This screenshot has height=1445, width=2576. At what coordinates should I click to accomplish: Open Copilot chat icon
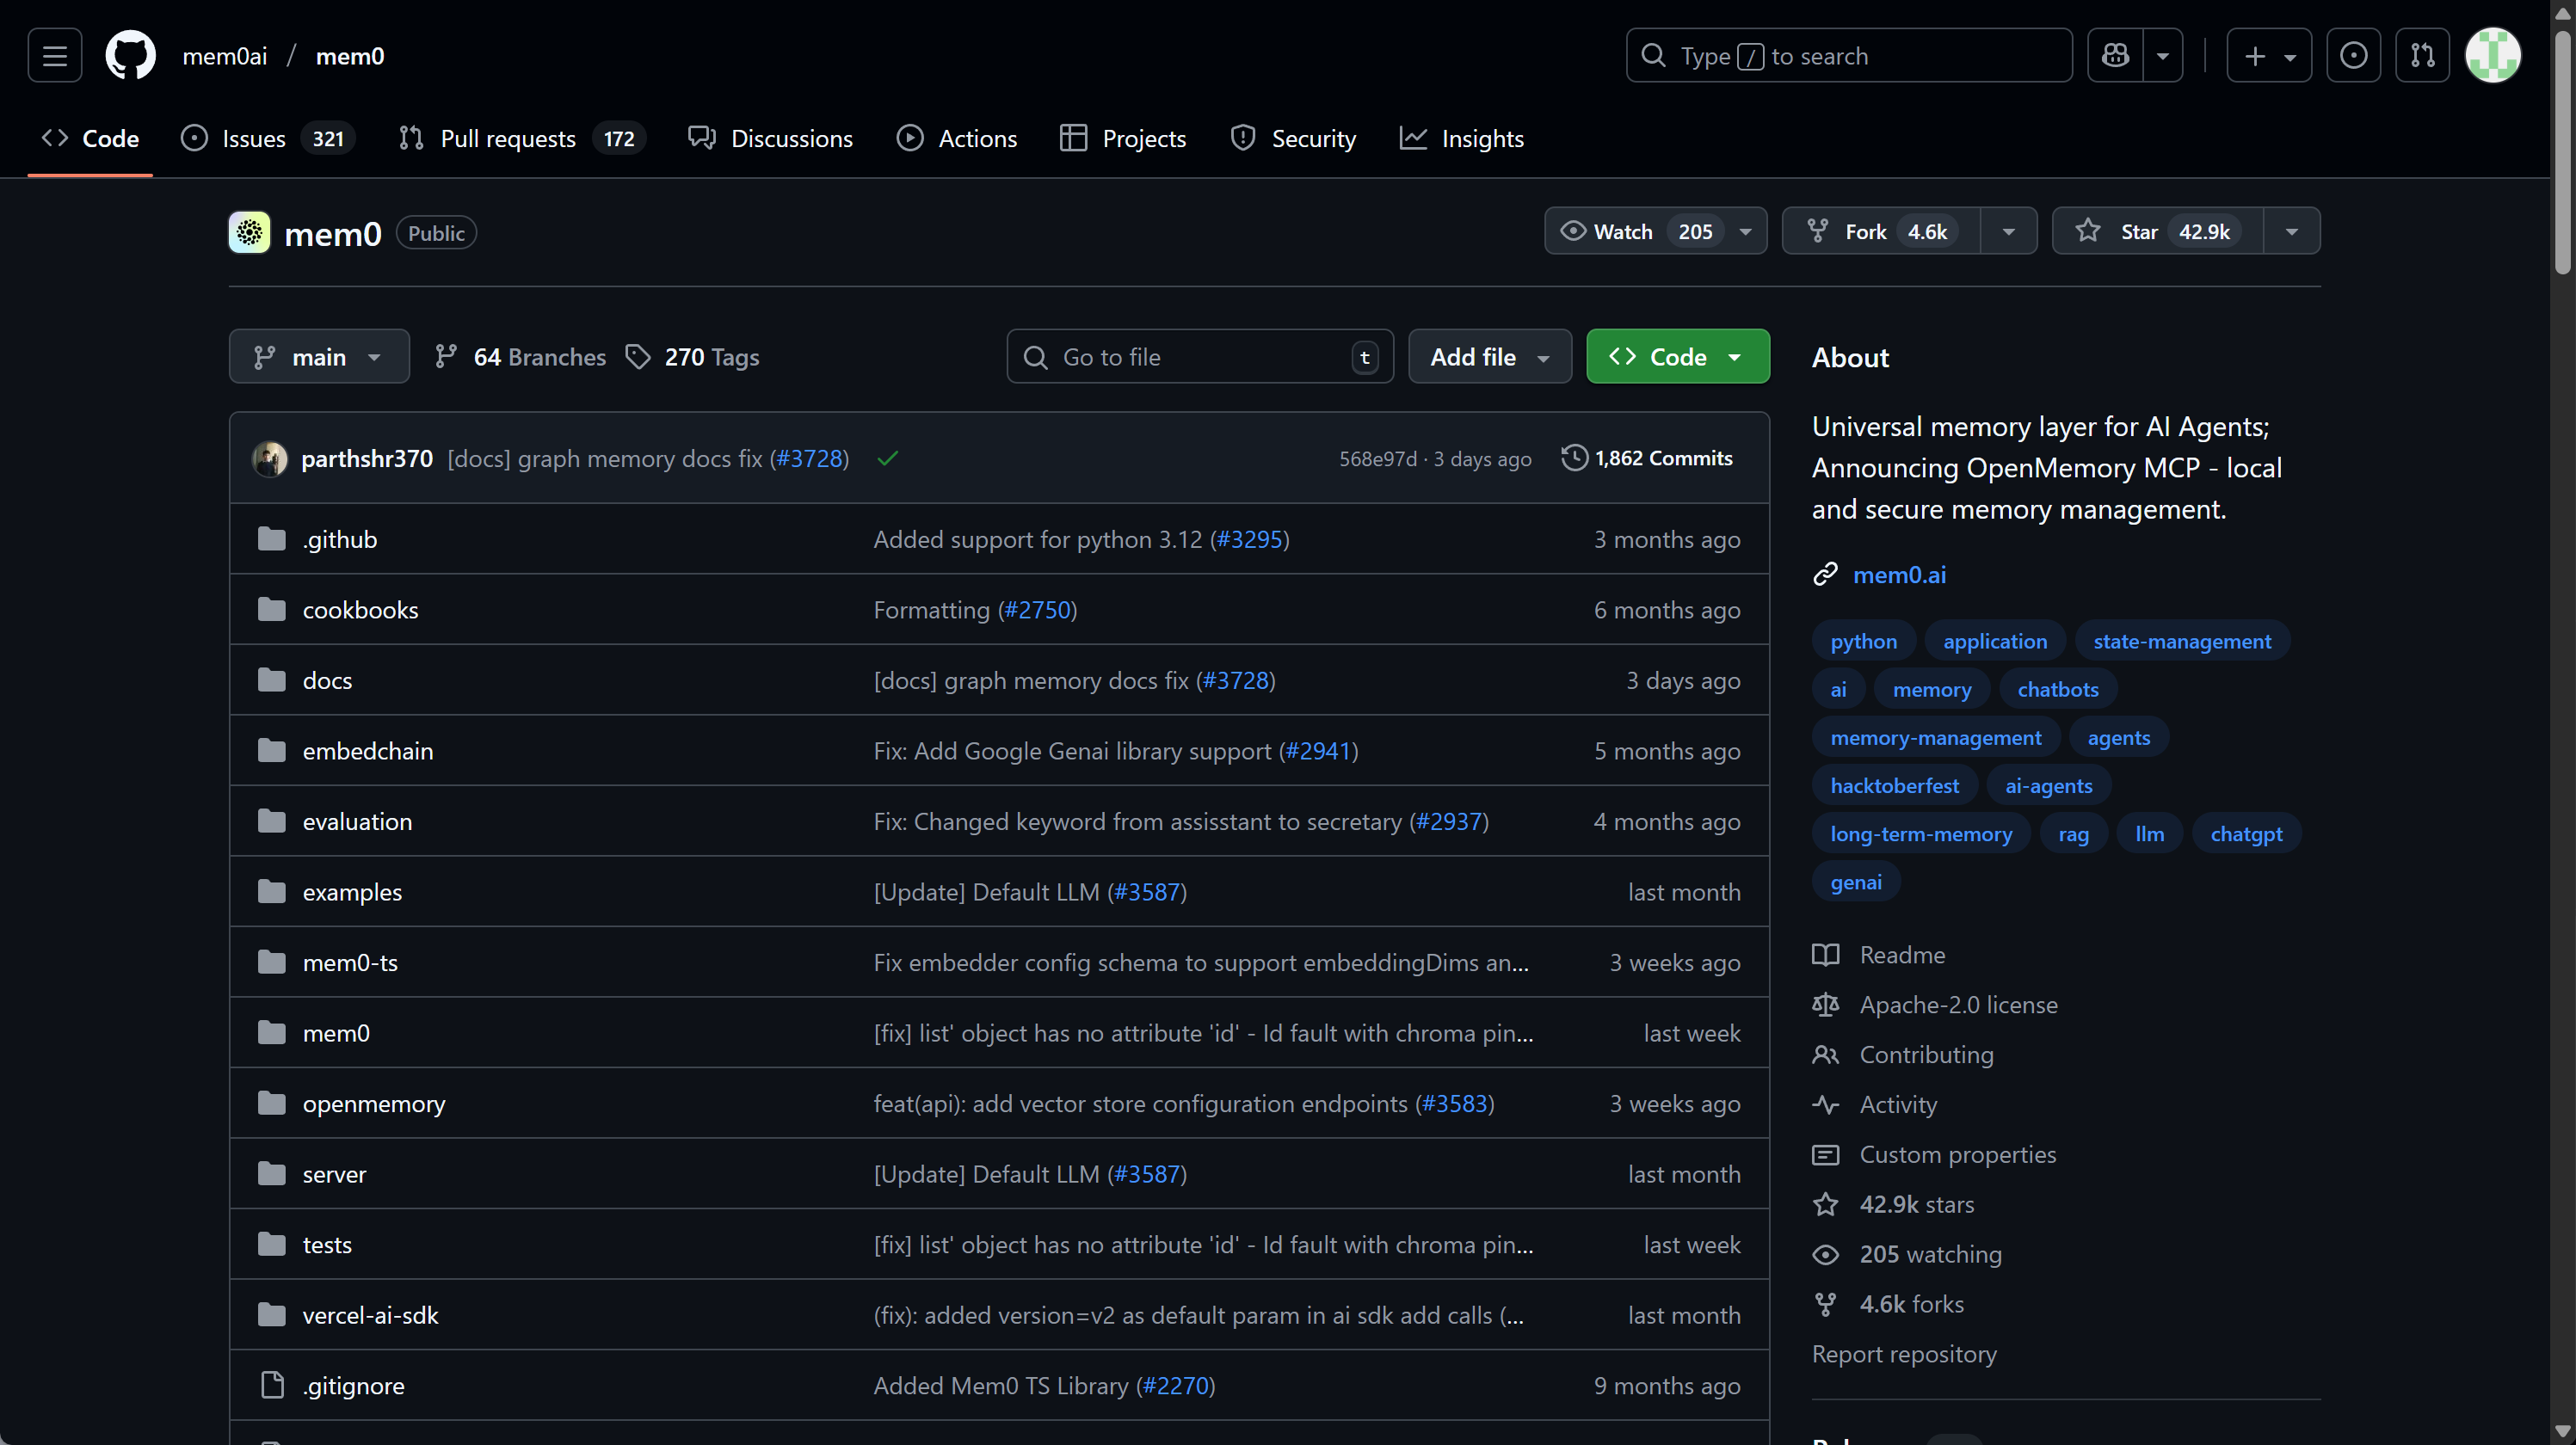[x=2115, y=55]
